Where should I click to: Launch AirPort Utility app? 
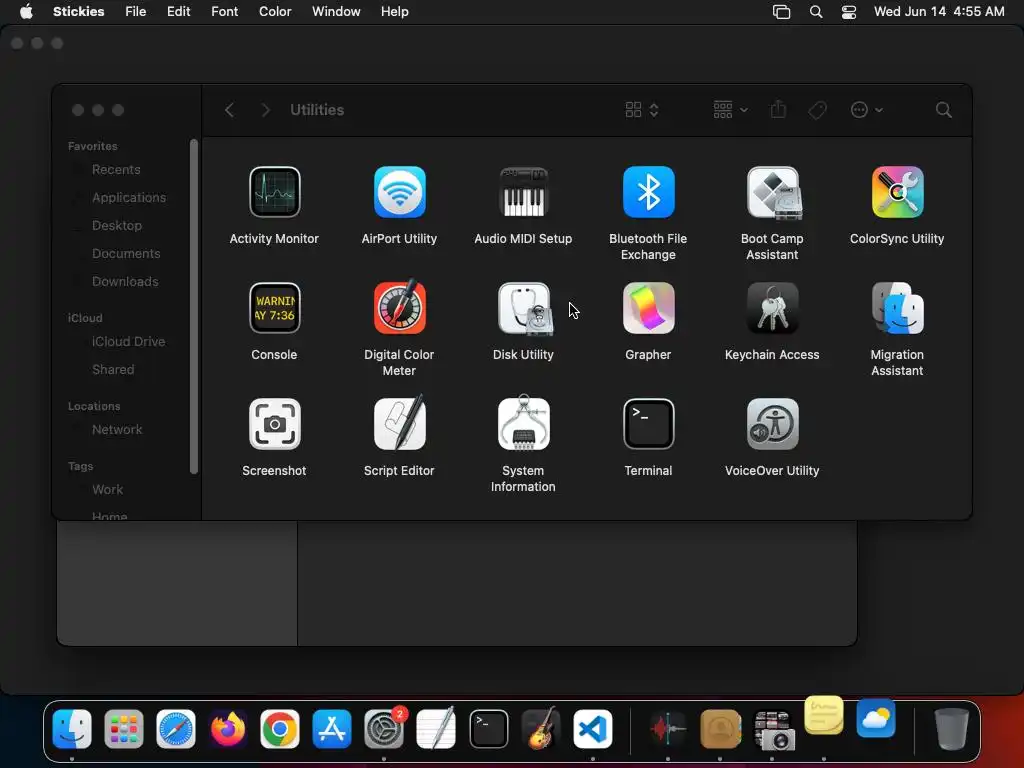(399, 192)
